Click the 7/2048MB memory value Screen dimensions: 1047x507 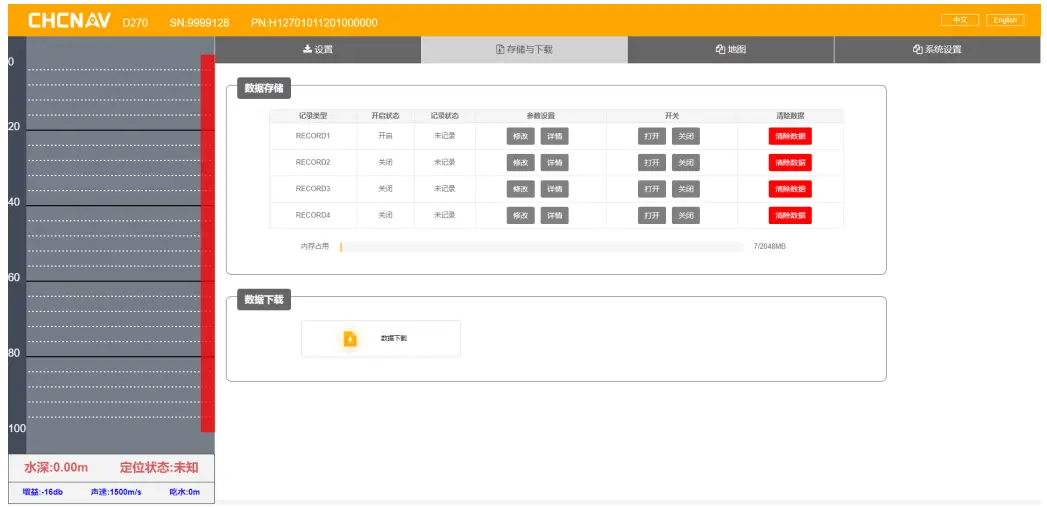pos(769,247)
